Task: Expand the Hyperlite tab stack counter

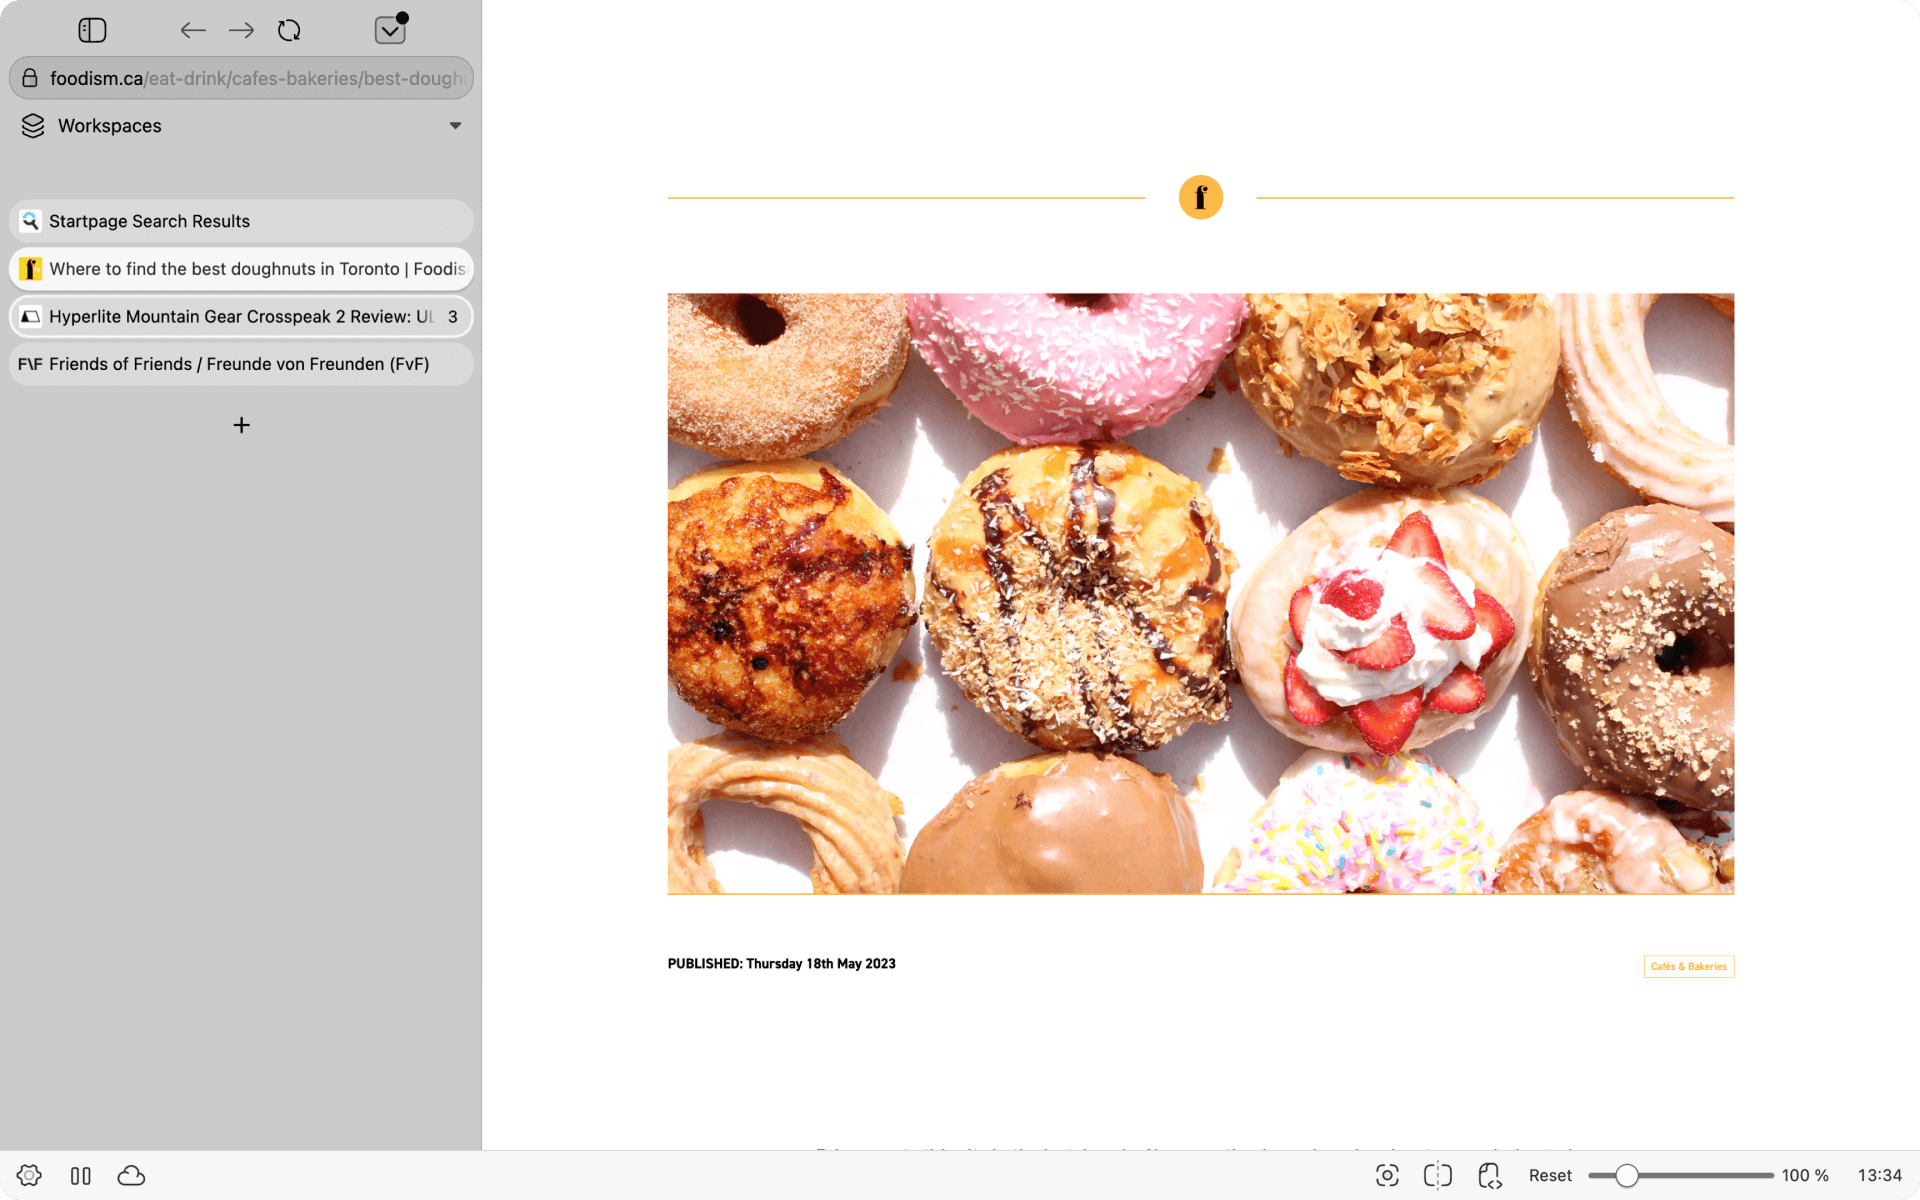Action: click(452, 317)
